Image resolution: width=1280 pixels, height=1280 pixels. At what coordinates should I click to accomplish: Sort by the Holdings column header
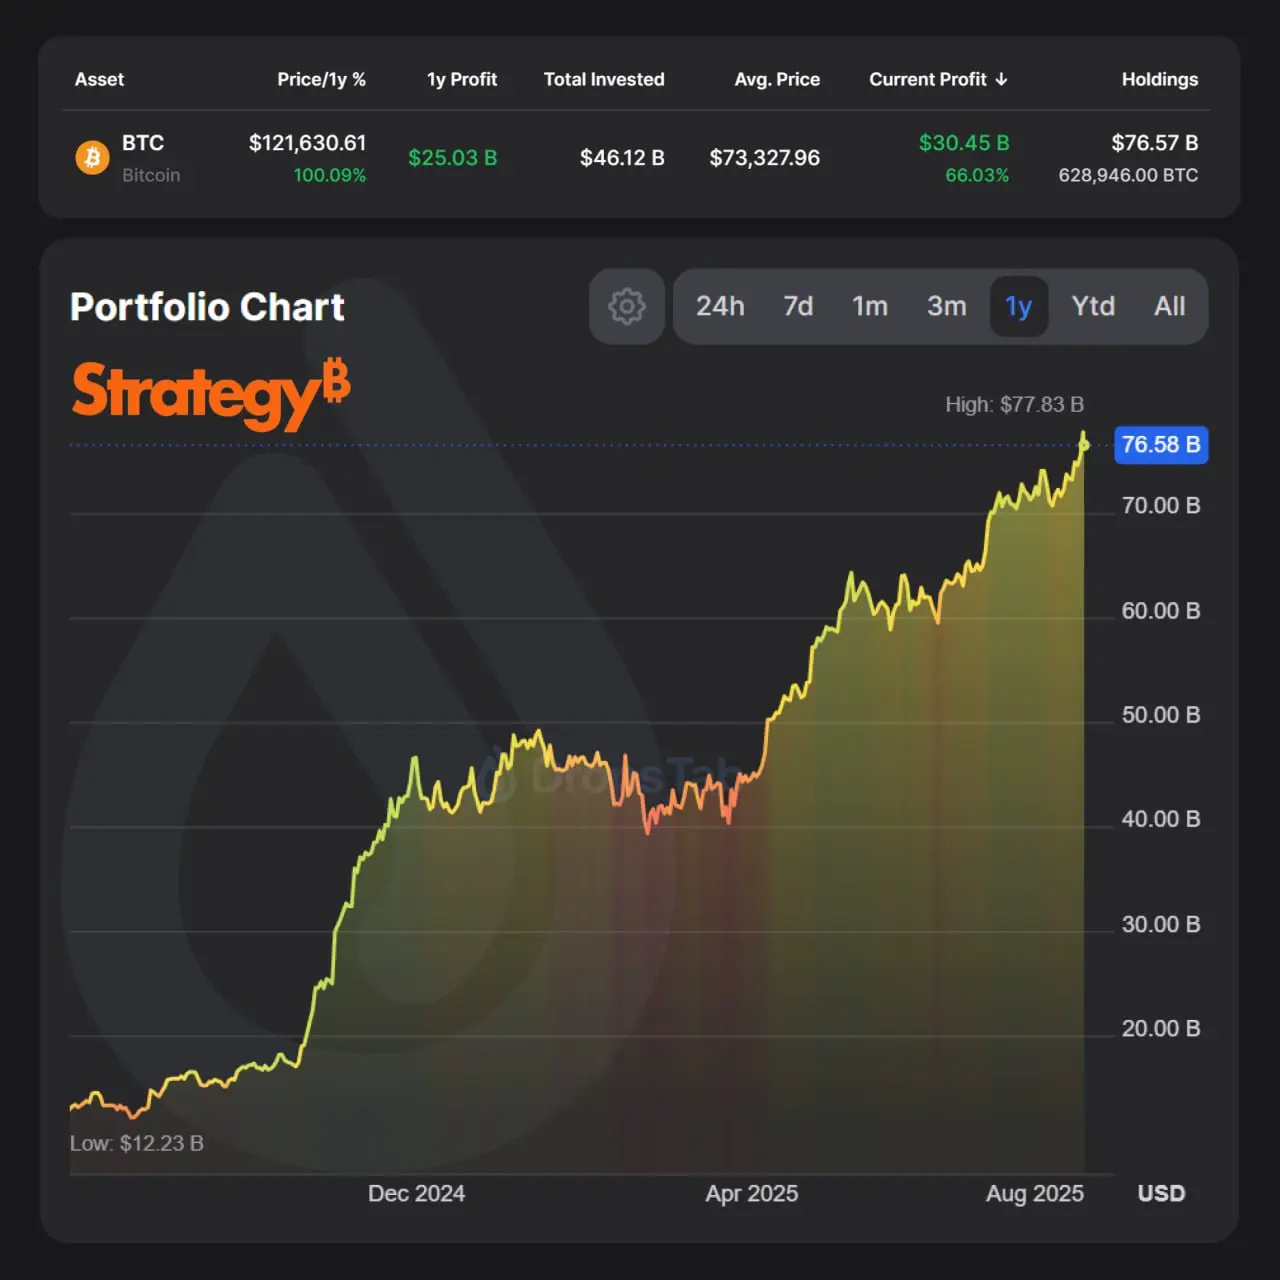1159,79
